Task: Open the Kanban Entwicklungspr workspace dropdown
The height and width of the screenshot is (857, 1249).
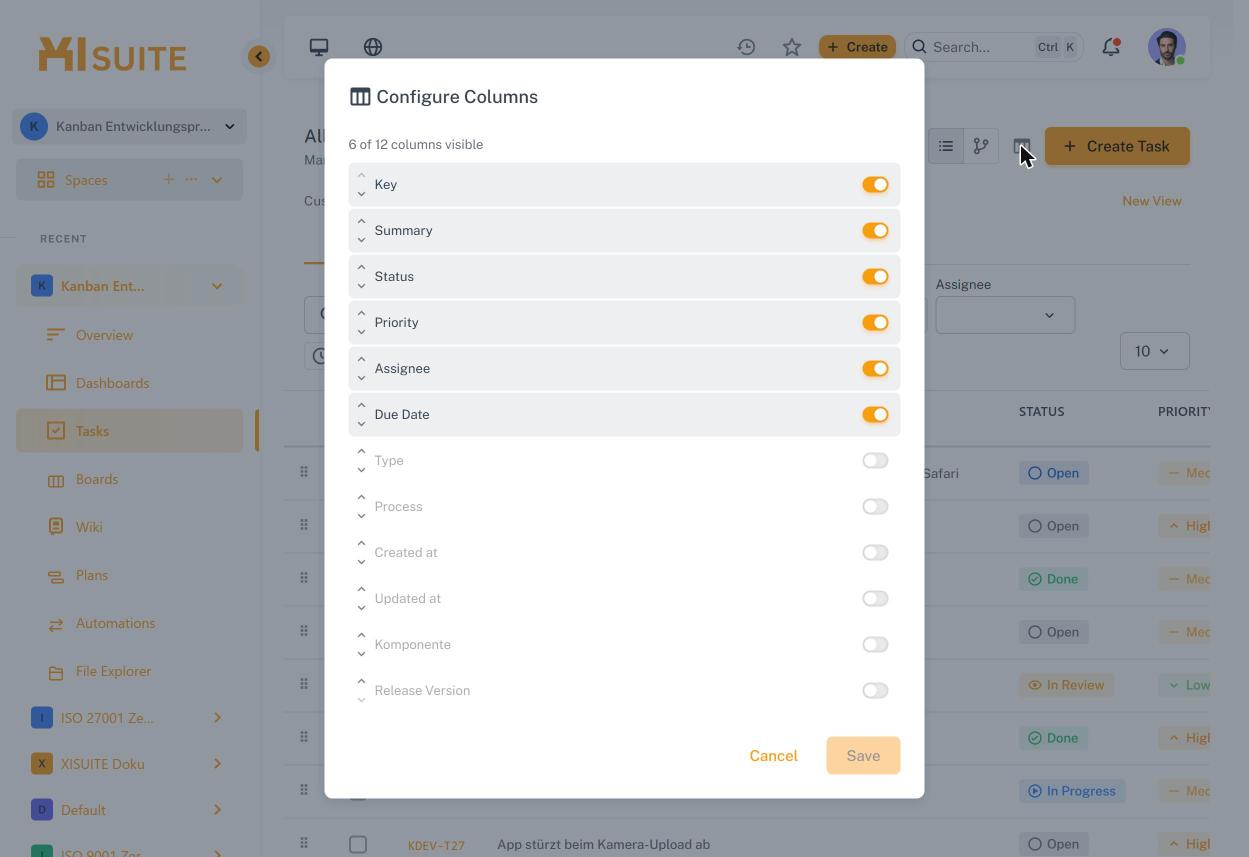Action: (130, 127)
